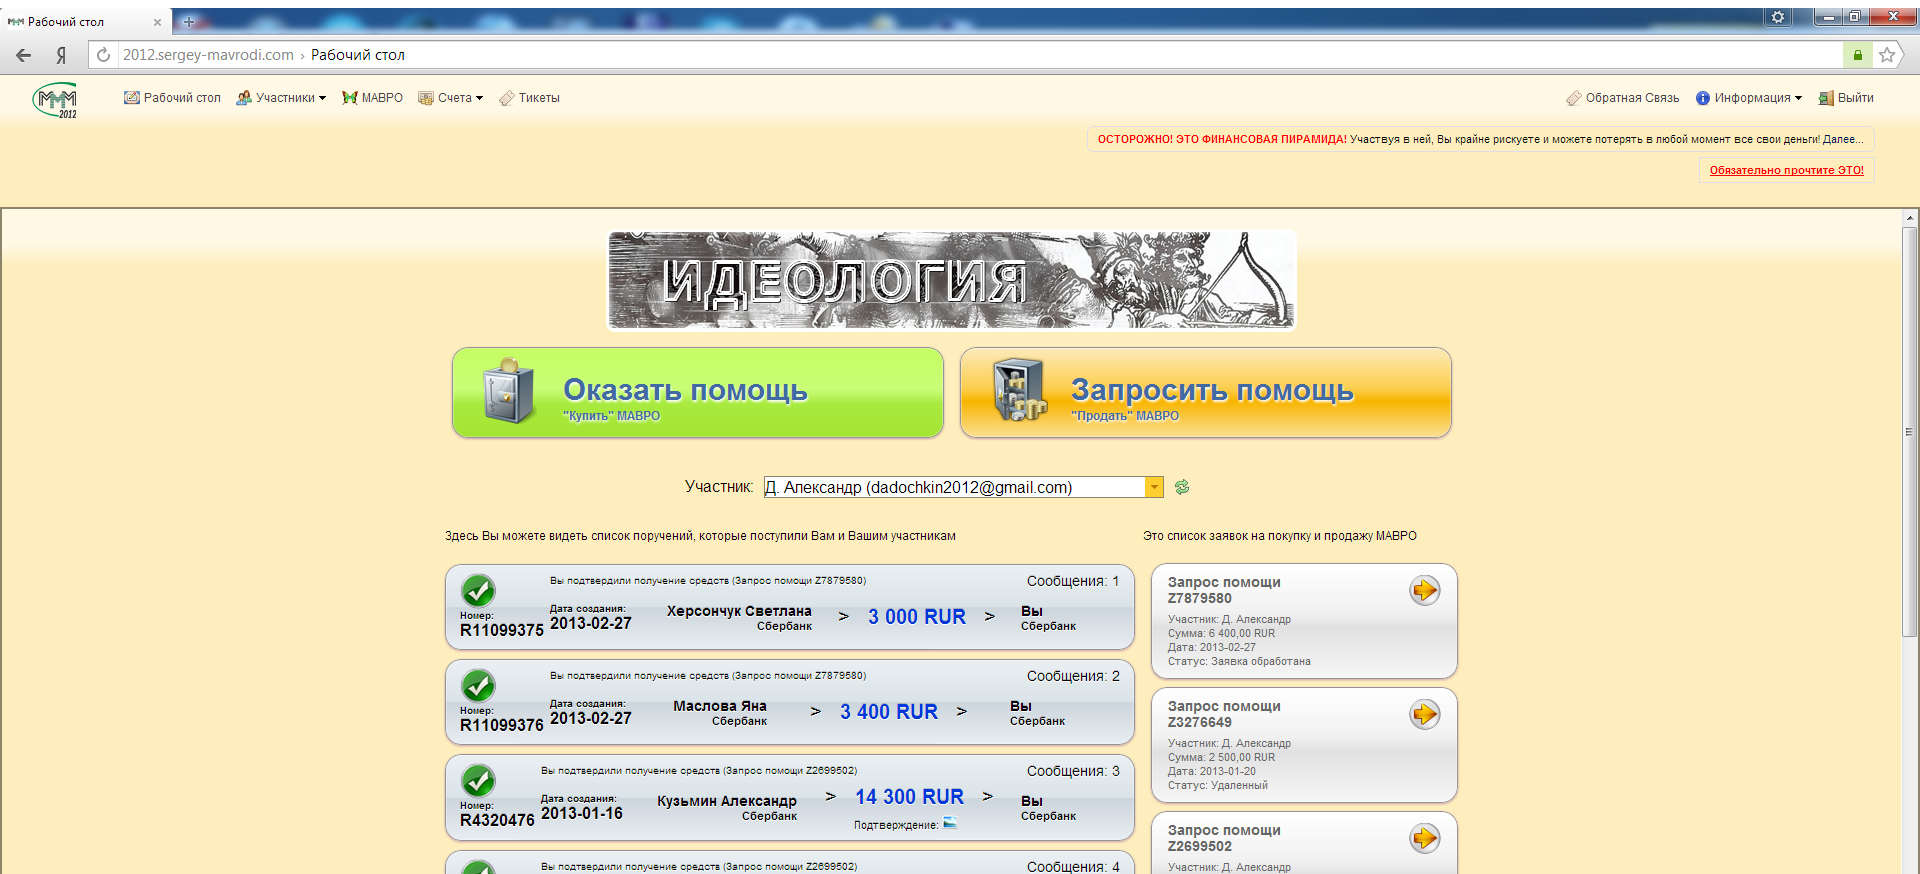Click Запросить помощь orange button
1920x874 pixels.
point(1206,393)
